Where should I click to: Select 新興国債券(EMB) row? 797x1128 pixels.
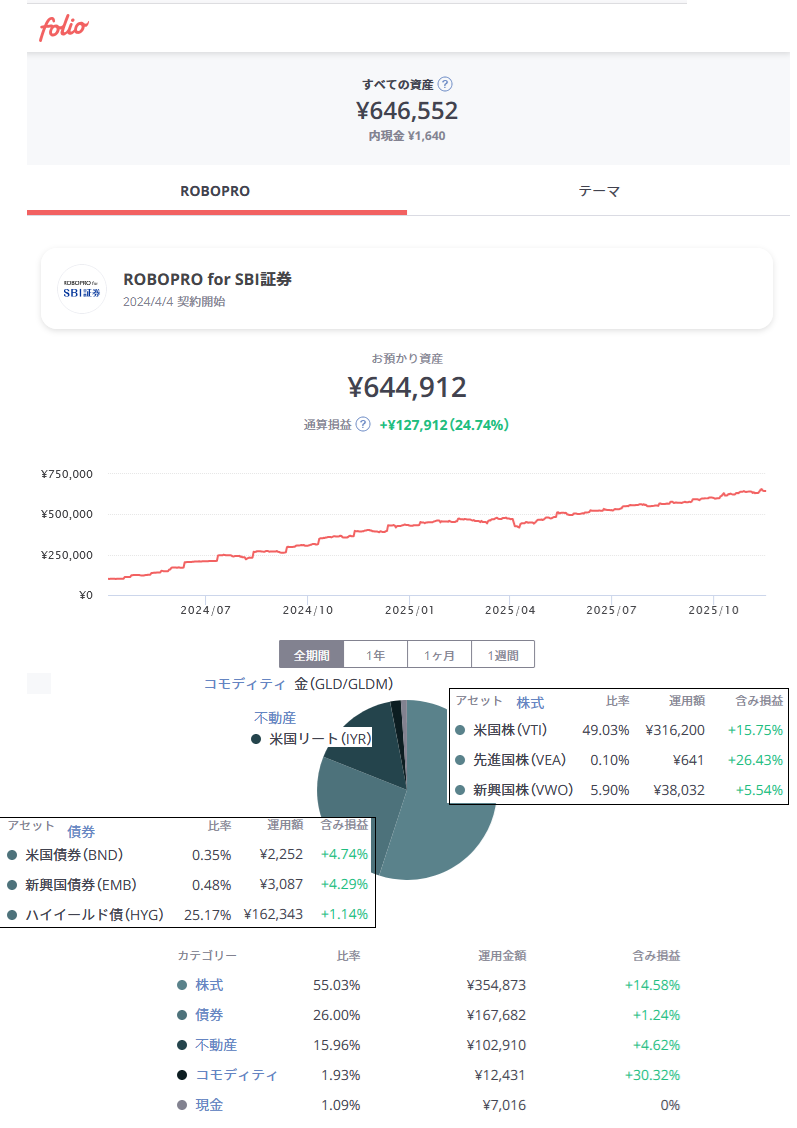[x=187, y=885]
